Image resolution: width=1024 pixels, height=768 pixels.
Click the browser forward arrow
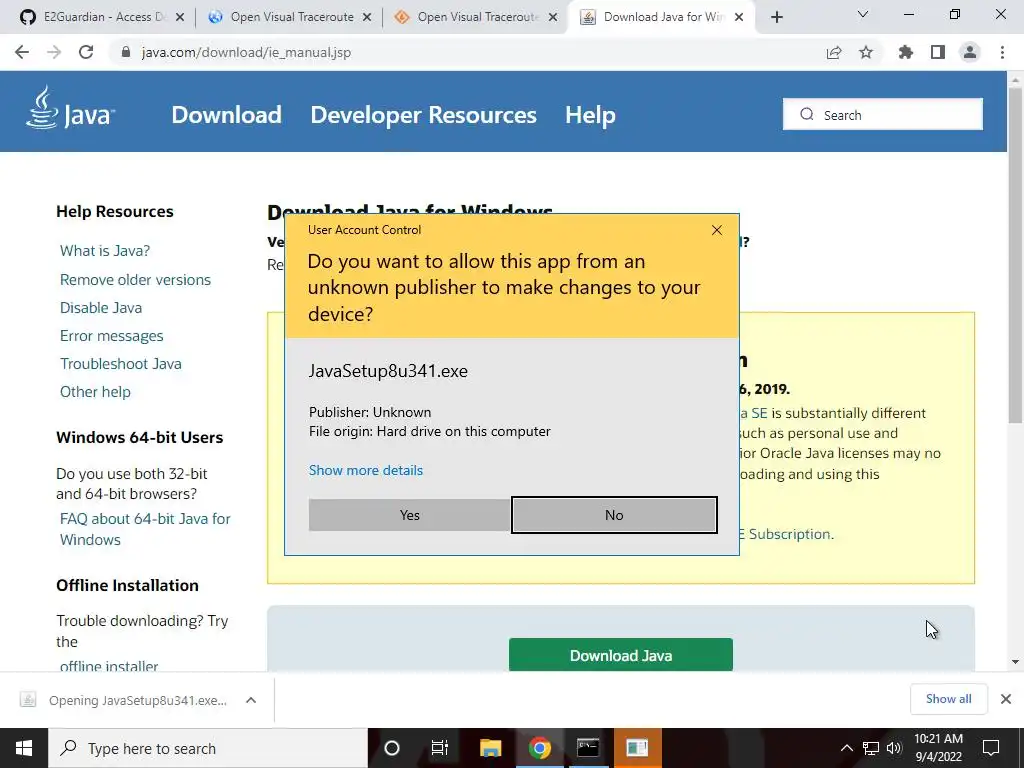[x=54, y=52]
